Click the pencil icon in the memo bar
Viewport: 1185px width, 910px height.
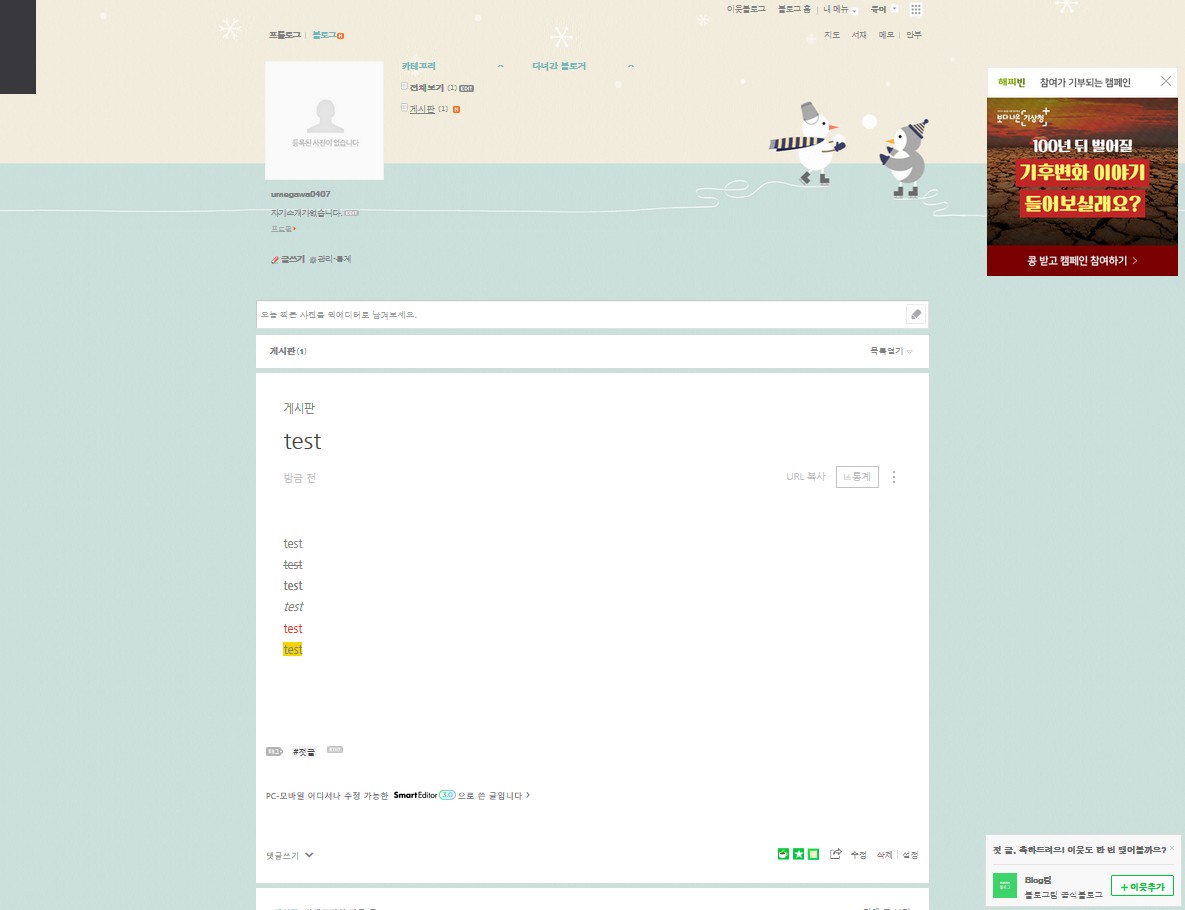[x=915, y=315]
